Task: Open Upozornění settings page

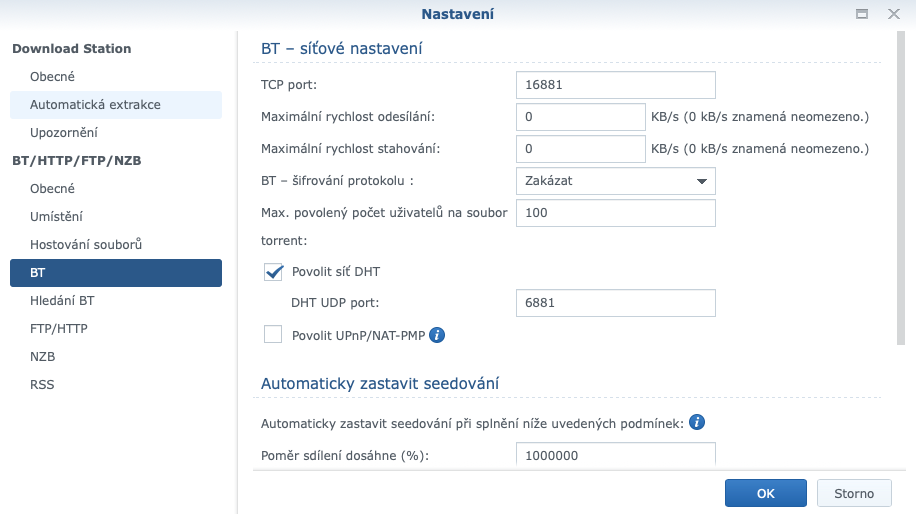Action: [x=116, y=132]
